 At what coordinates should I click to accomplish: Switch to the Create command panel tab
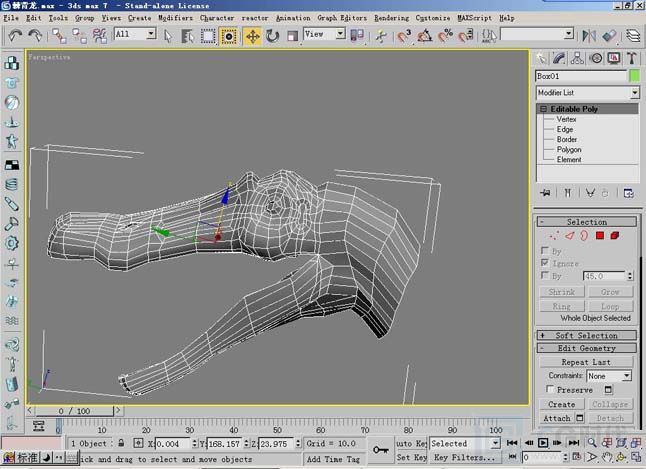pos(541,58)
